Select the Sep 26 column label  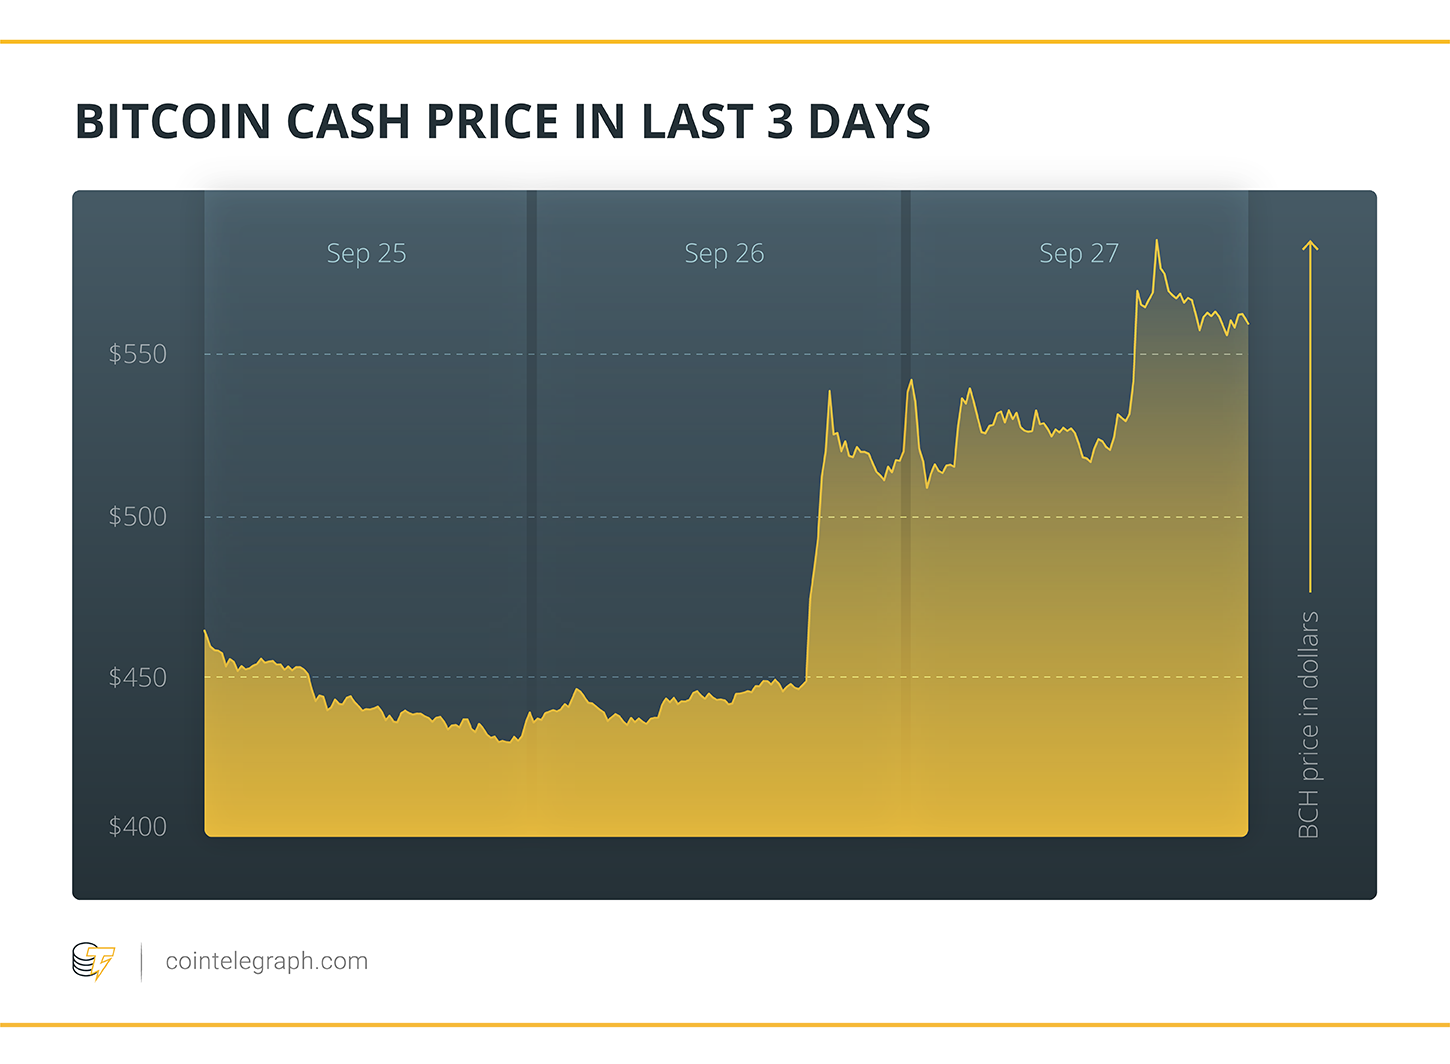tap(724, 254)
